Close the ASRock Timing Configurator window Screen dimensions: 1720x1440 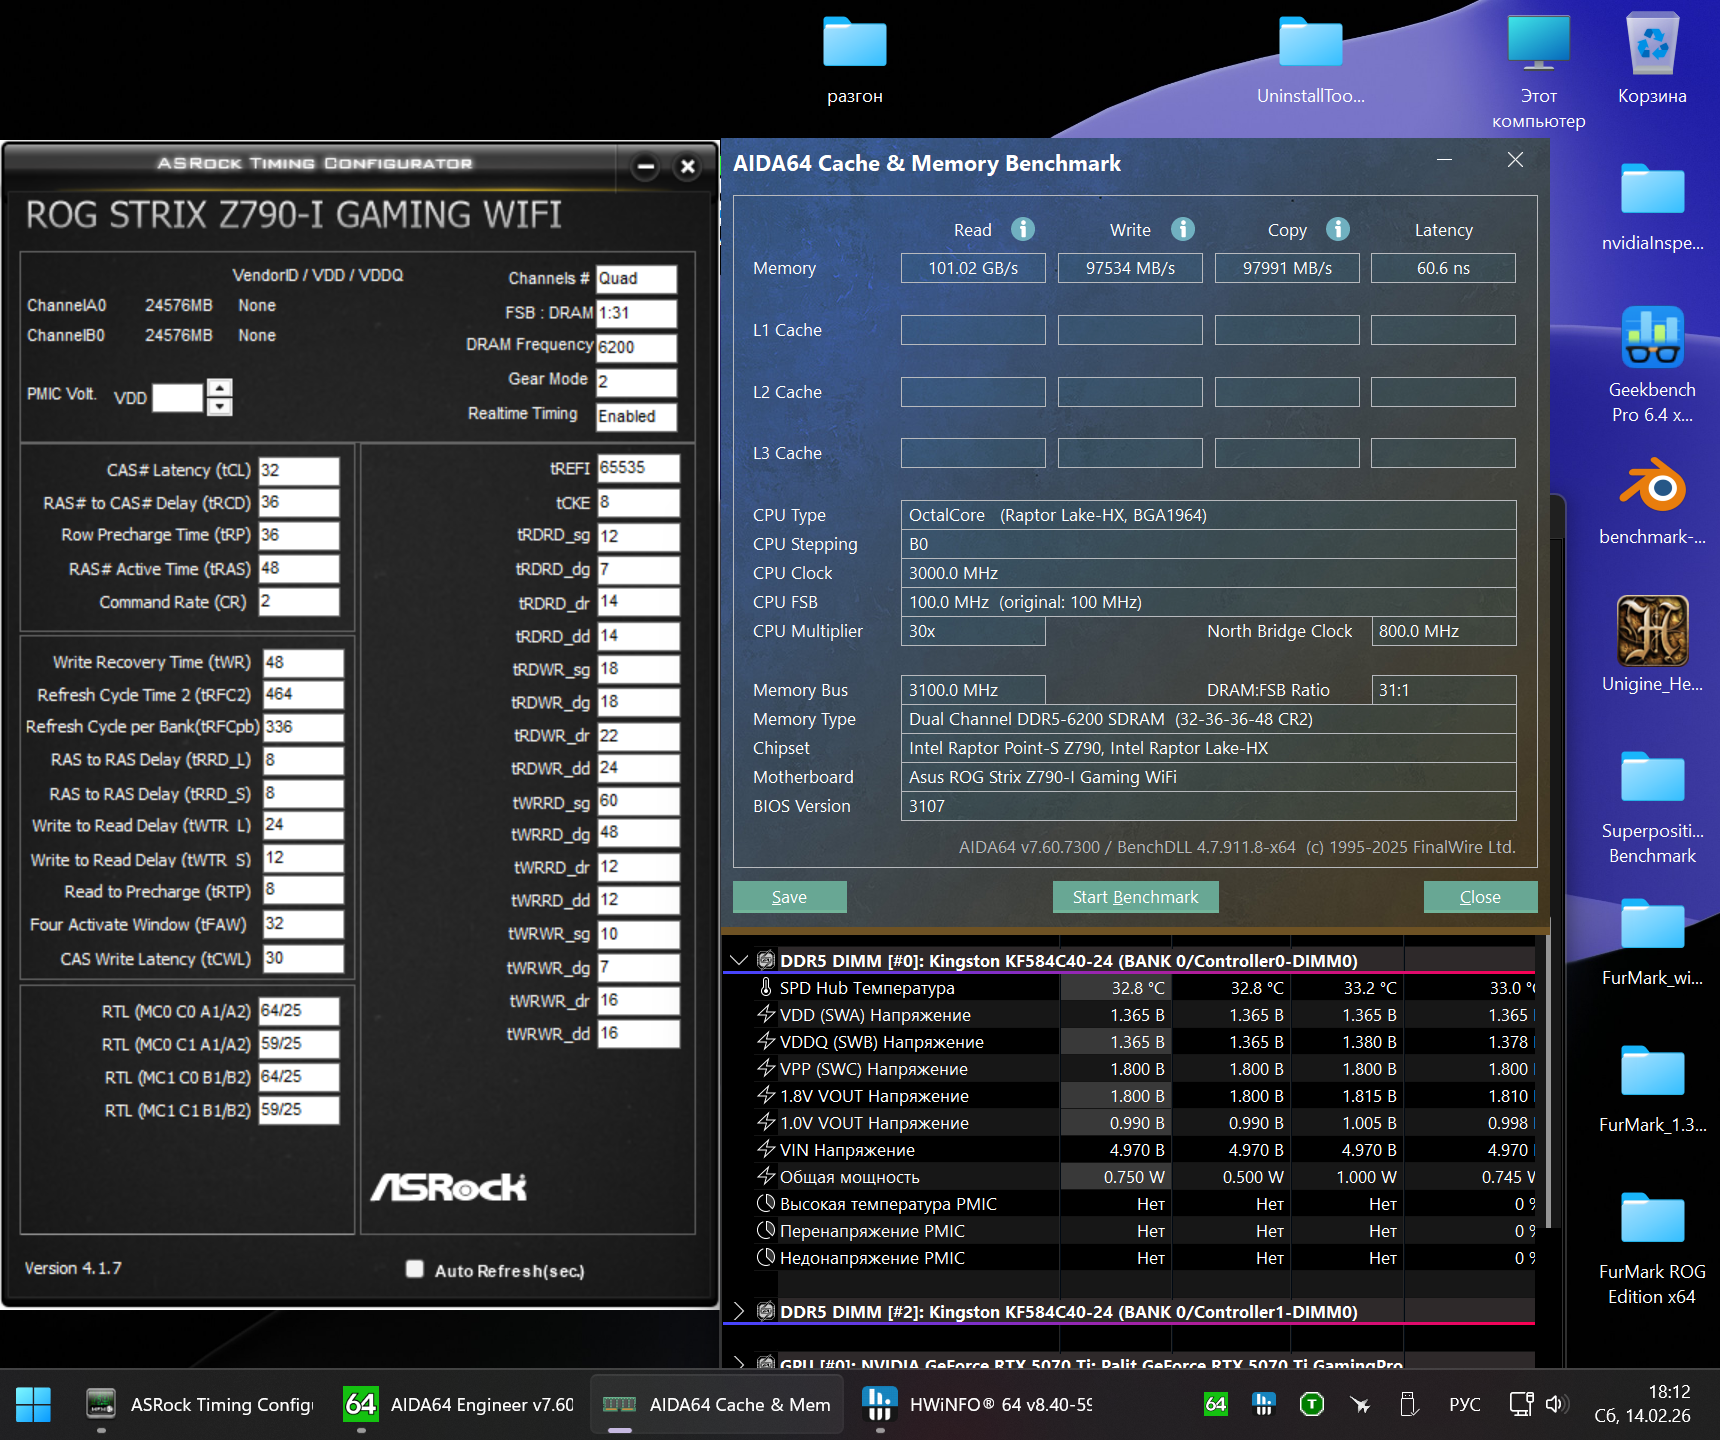pos(688,166)
